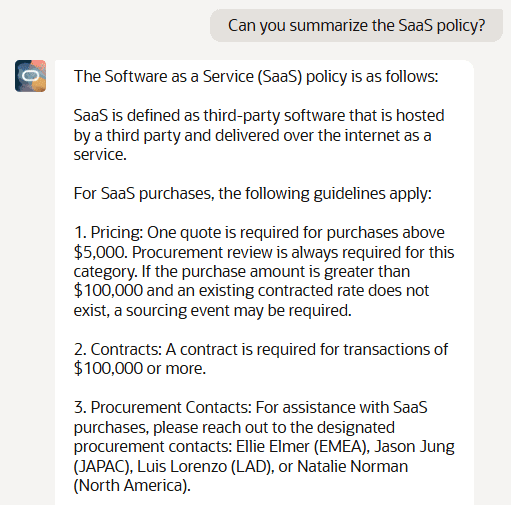Click the "2. Contracts" guideline label

tap(117, 350)
